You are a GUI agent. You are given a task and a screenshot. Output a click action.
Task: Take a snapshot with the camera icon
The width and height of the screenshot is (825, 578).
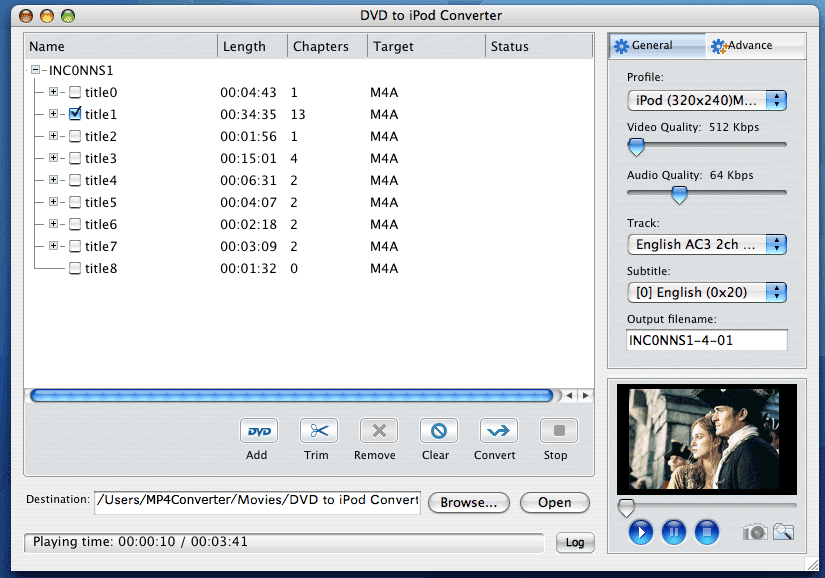click(x=755, y=532)
